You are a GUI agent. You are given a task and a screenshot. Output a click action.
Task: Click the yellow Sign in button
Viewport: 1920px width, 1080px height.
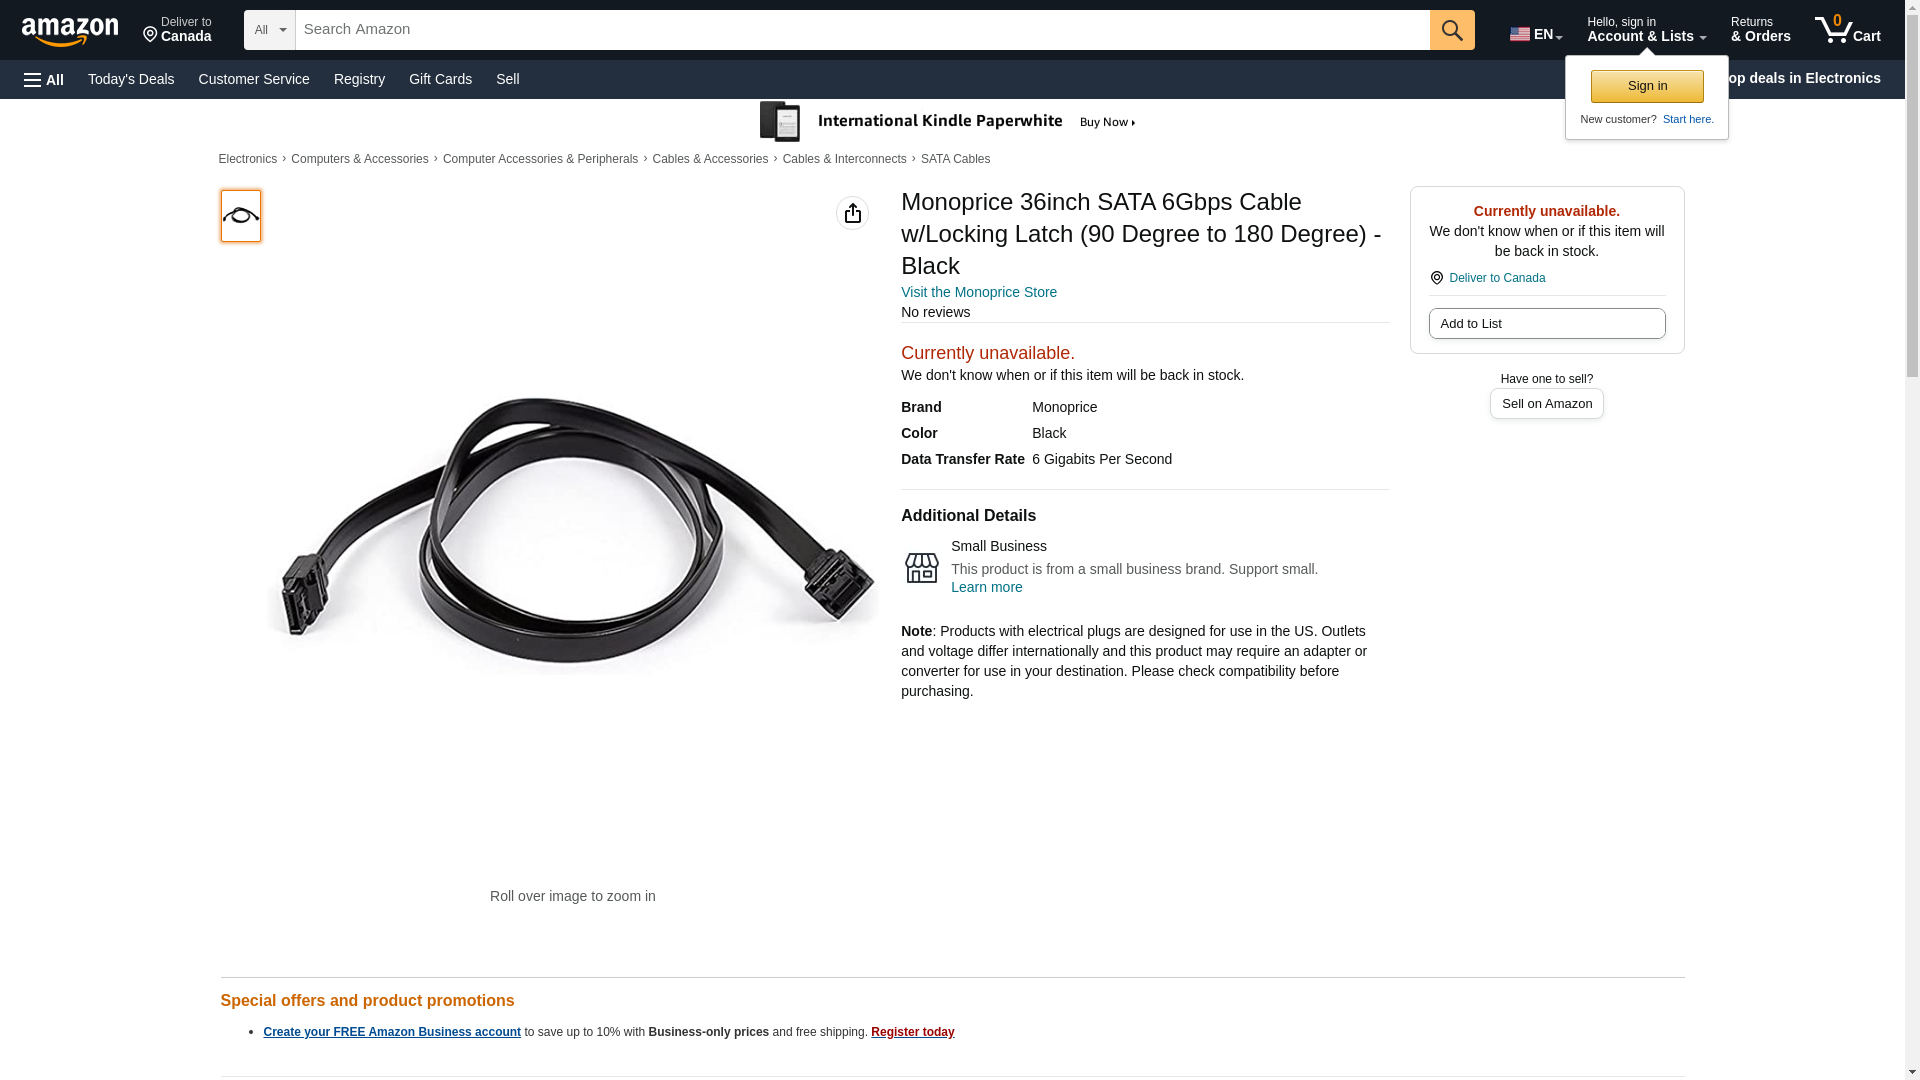click(1646, 86)
